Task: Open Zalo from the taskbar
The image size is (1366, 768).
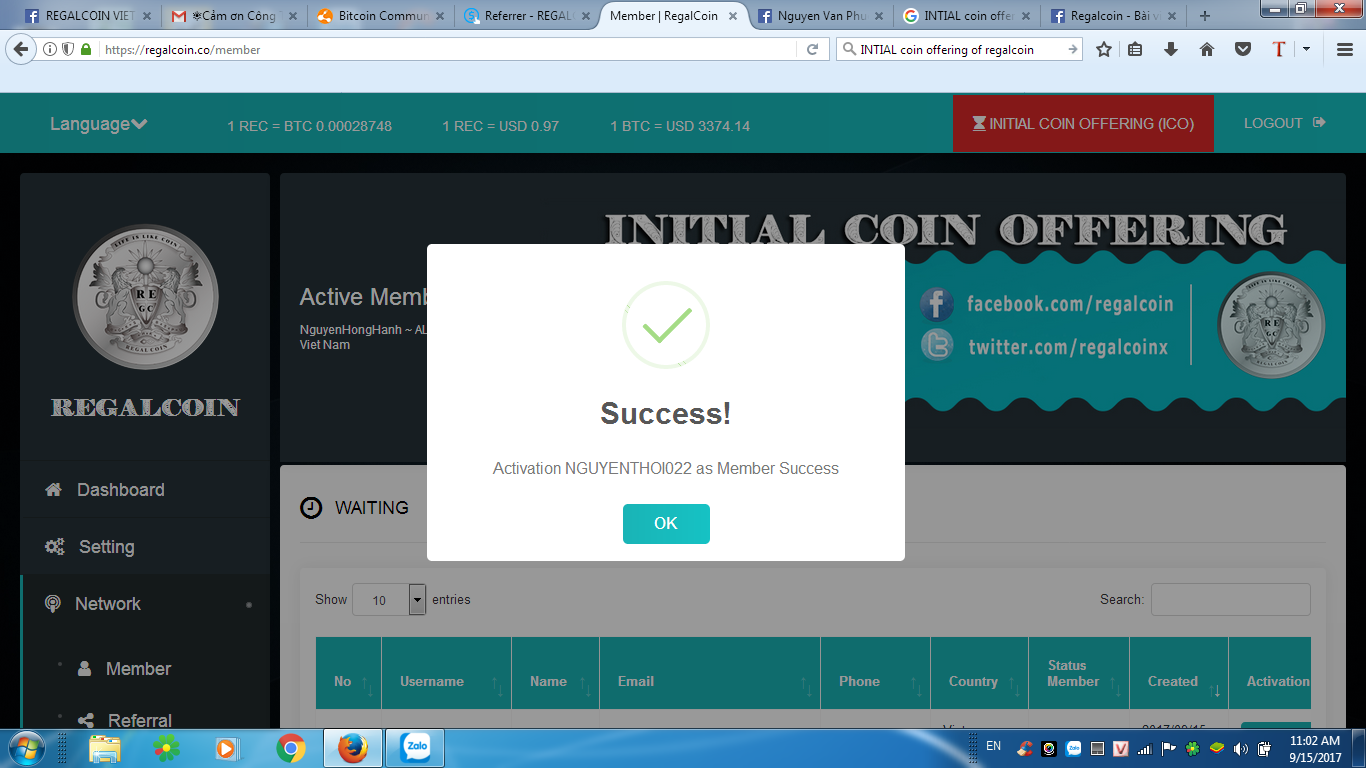Action: click(x=415, y=748)
